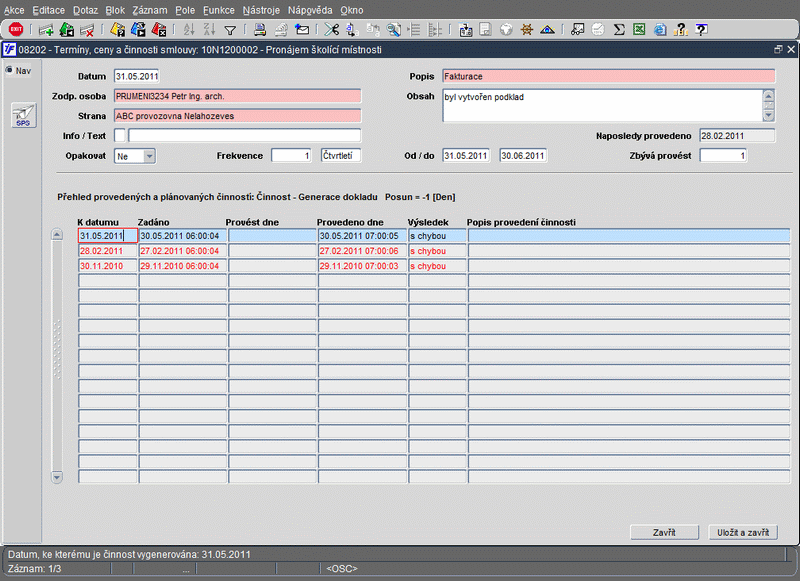This screenshot has height=581, width=800.
Task: Click the Zavřít button
Action: point(664,532)
